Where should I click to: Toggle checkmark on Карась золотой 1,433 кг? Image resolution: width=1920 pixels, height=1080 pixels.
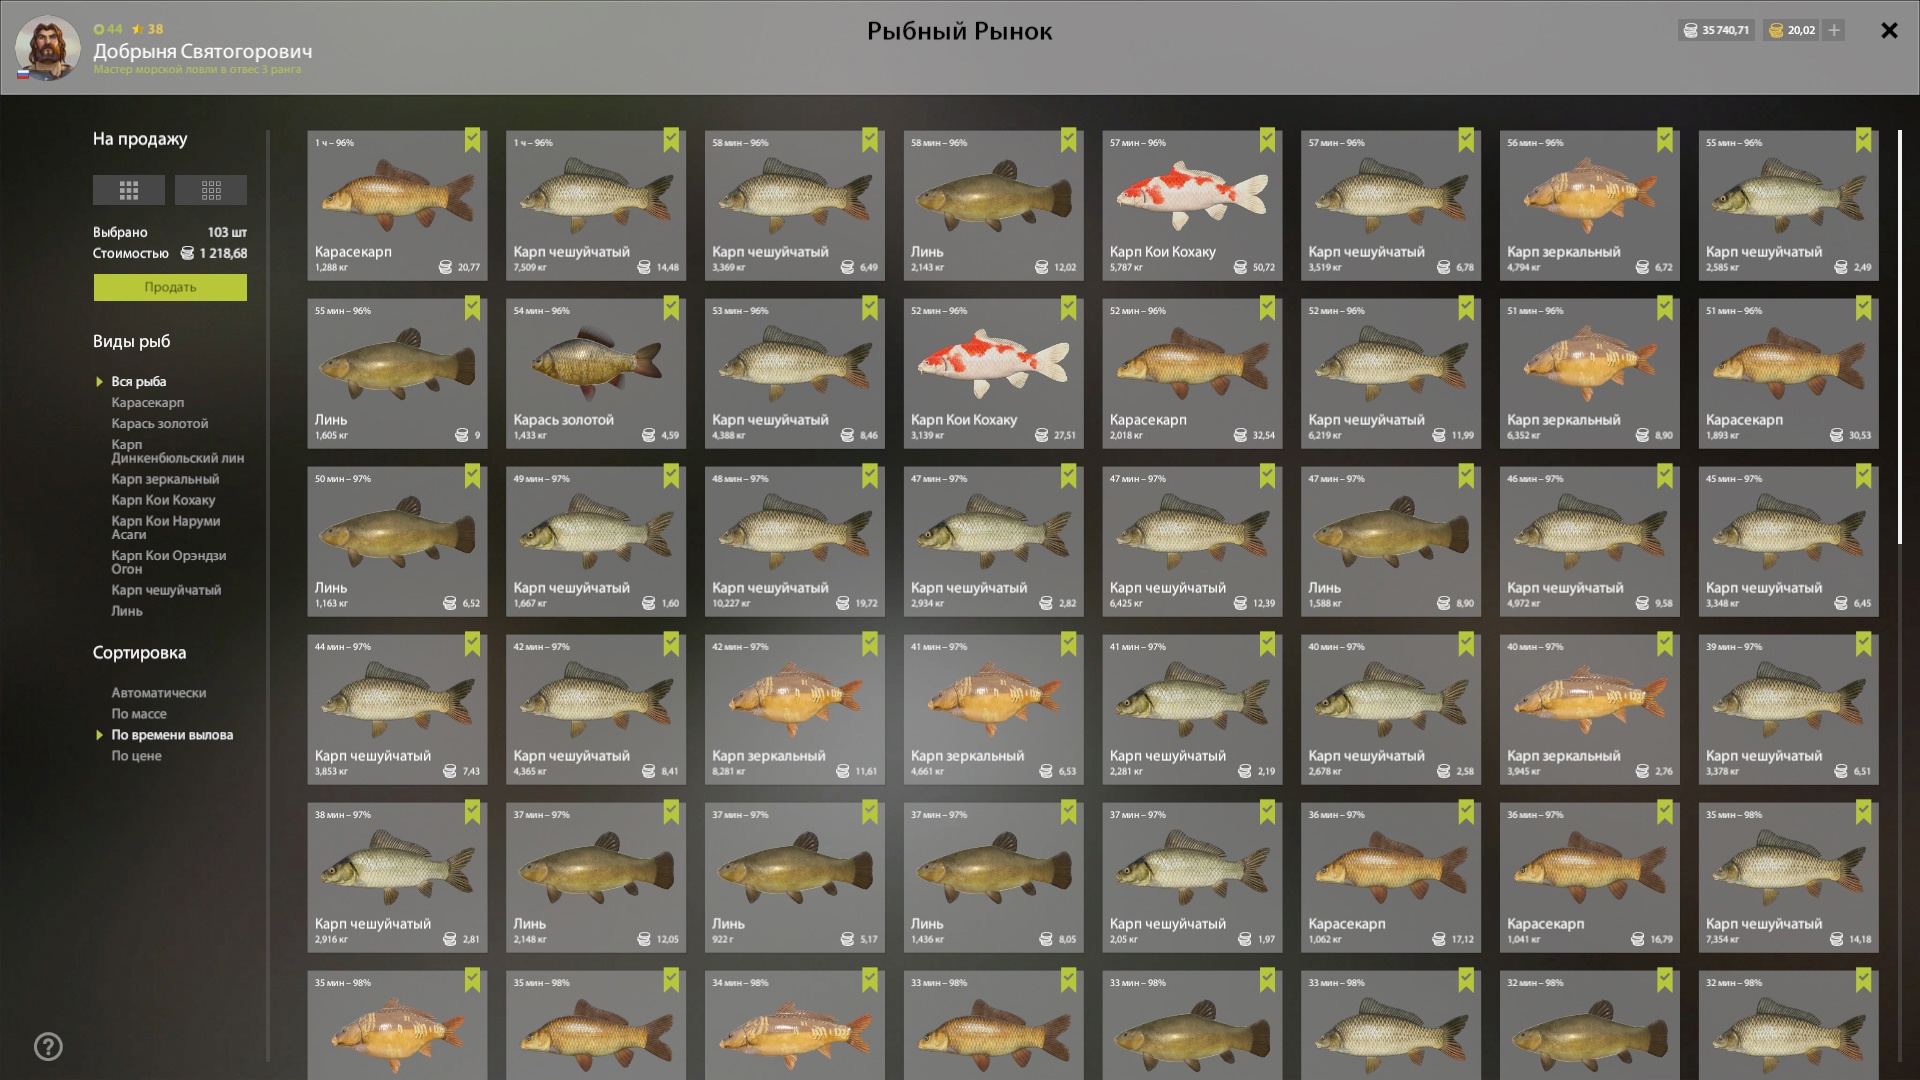coord(671,308)
